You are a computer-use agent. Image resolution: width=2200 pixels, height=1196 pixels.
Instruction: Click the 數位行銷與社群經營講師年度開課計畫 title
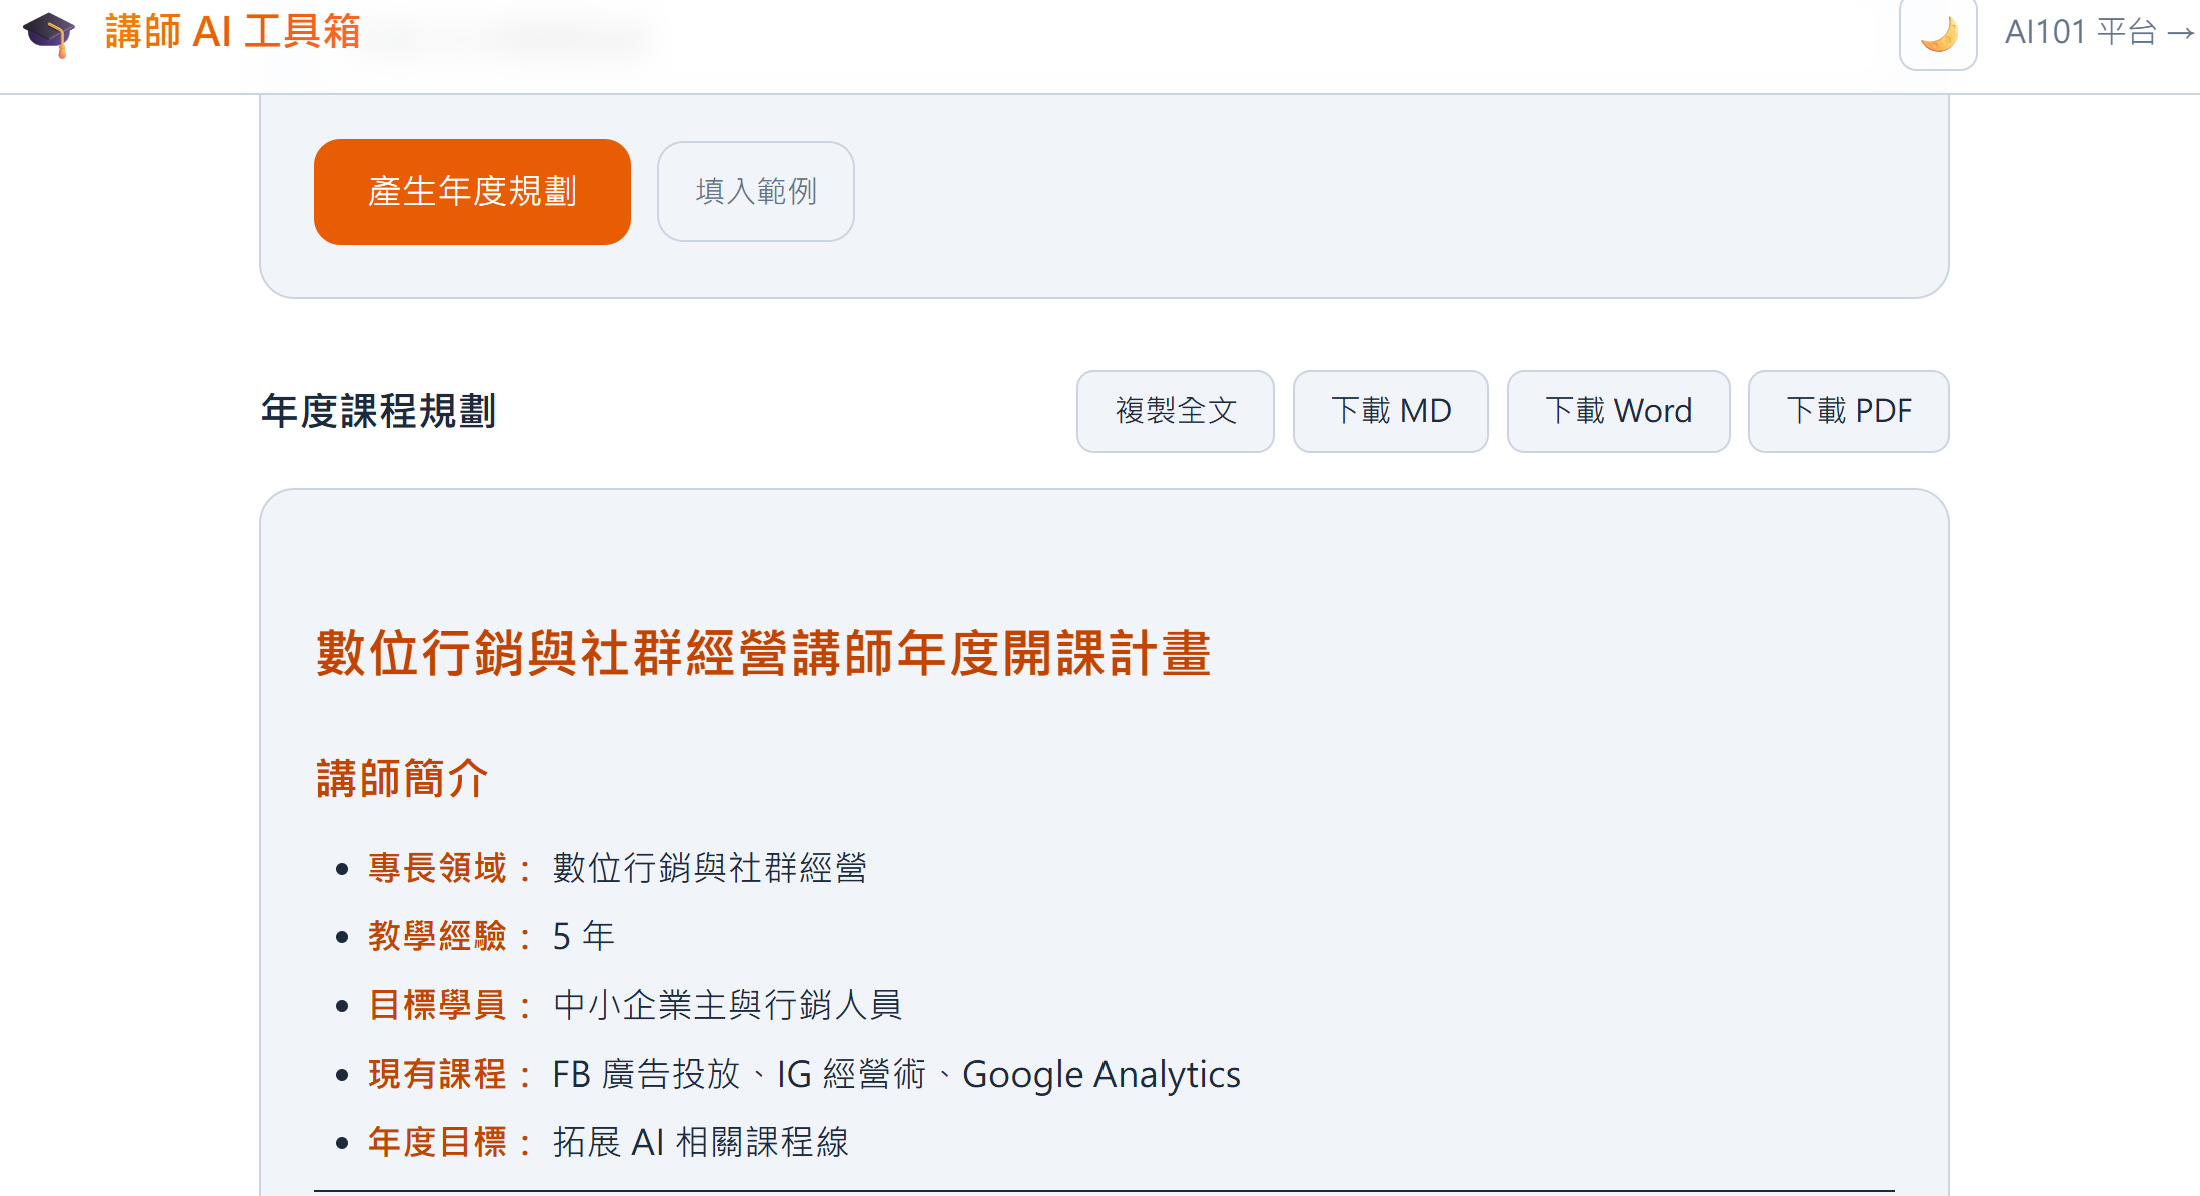coord(763,653)
